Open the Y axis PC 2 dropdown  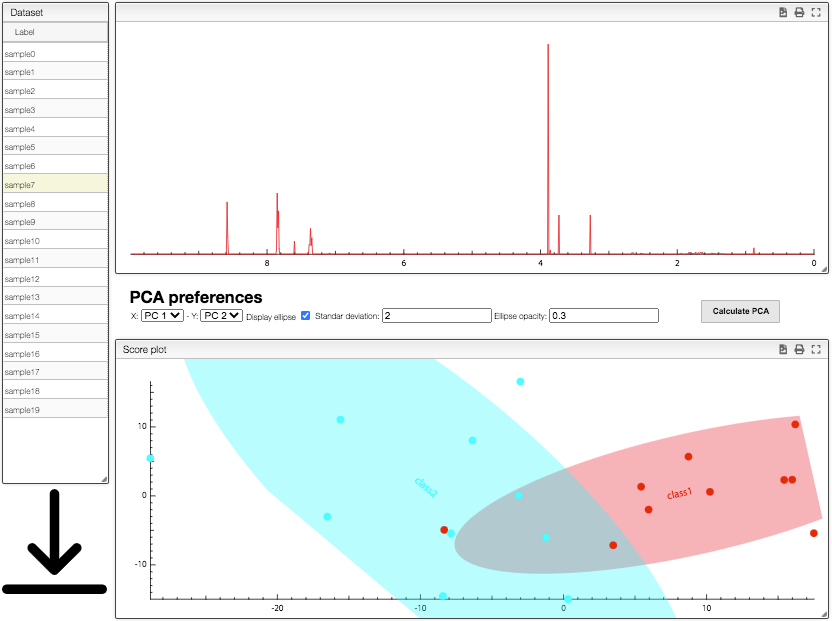(x=222, y=315)
